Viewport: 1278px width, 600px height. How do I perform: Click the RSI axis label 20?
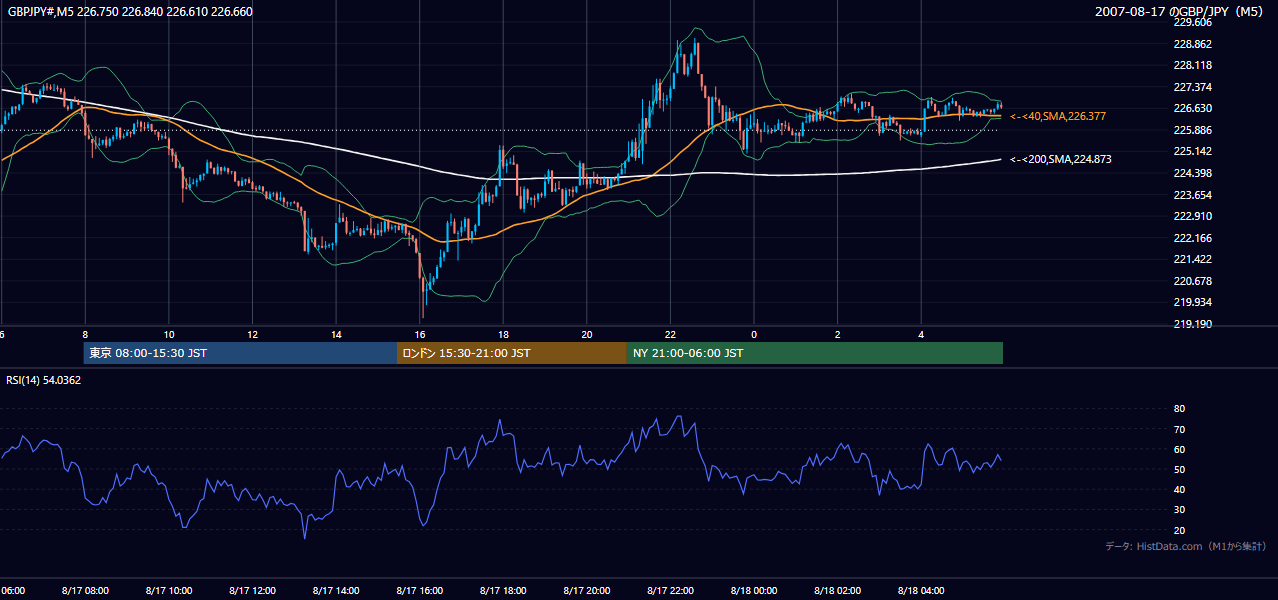click(x=1179, y=530)
